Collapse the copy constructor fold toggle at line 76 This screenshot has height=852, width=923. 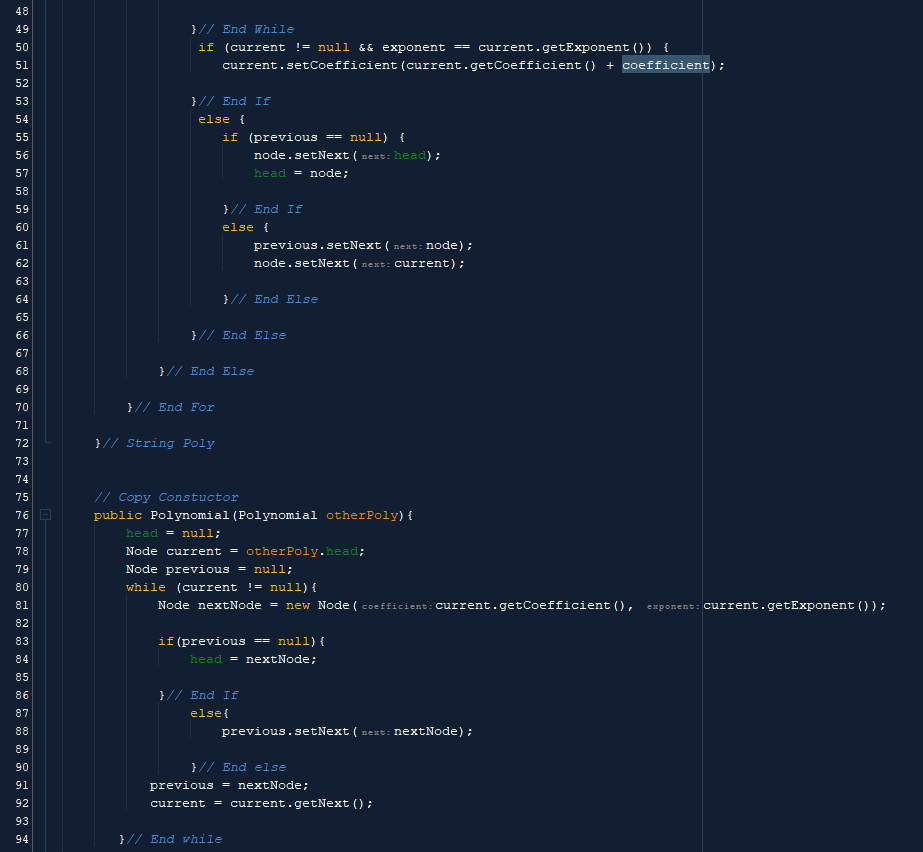pyautogui.click(x=45, y=515)
